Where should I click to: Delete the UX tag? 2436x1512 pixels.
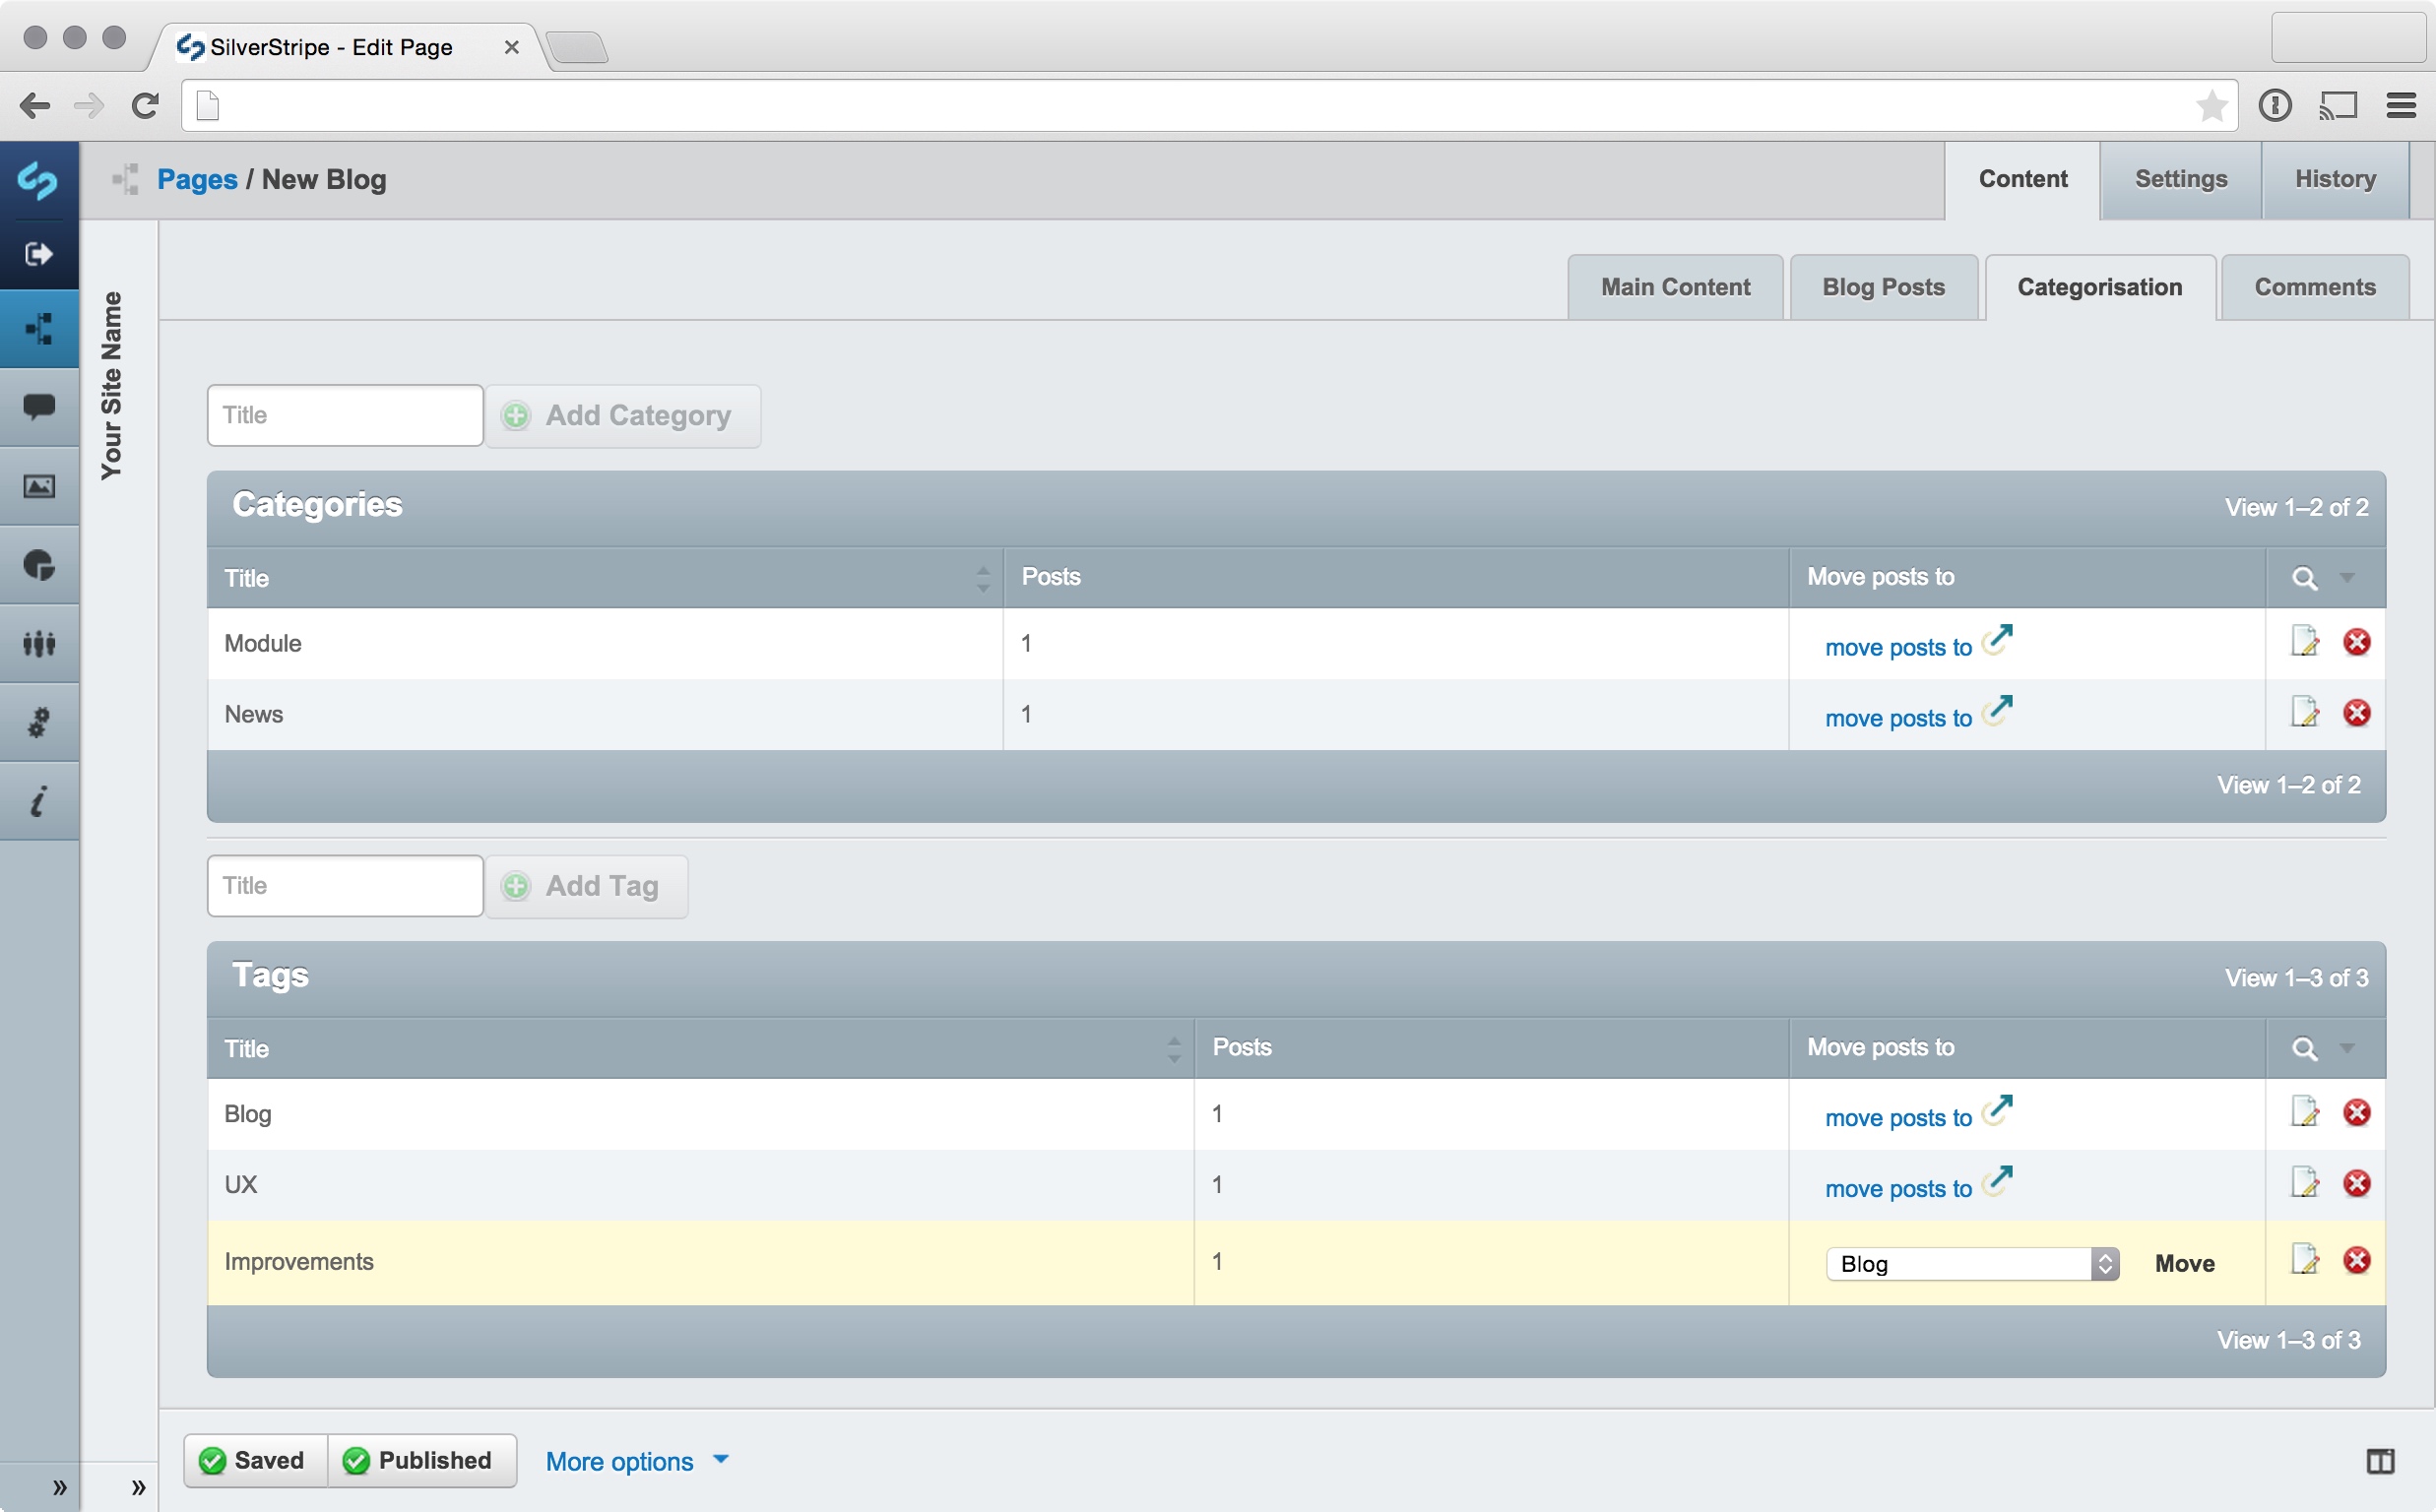click(x=2356, y=1184)
